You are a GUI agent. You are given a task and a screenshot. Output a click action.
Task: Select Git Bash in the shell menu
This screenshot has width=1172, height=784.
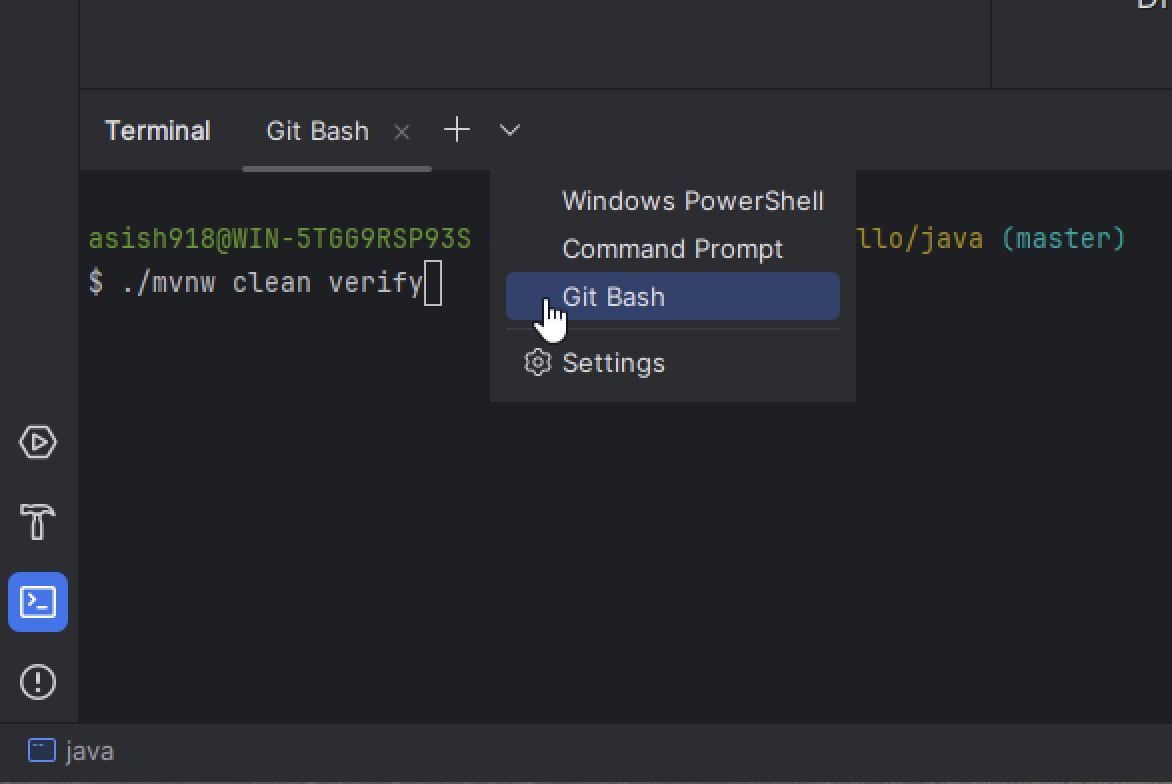click(673, 297)
